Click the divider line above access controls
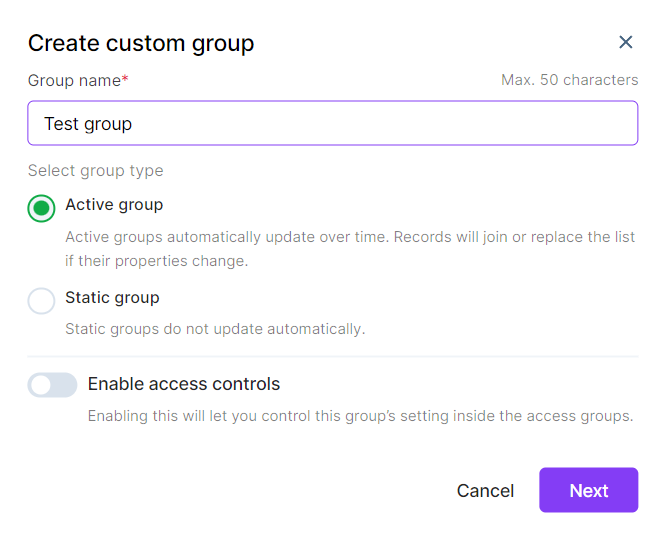This screenshot has height=533, width=671. pos(332,356)
